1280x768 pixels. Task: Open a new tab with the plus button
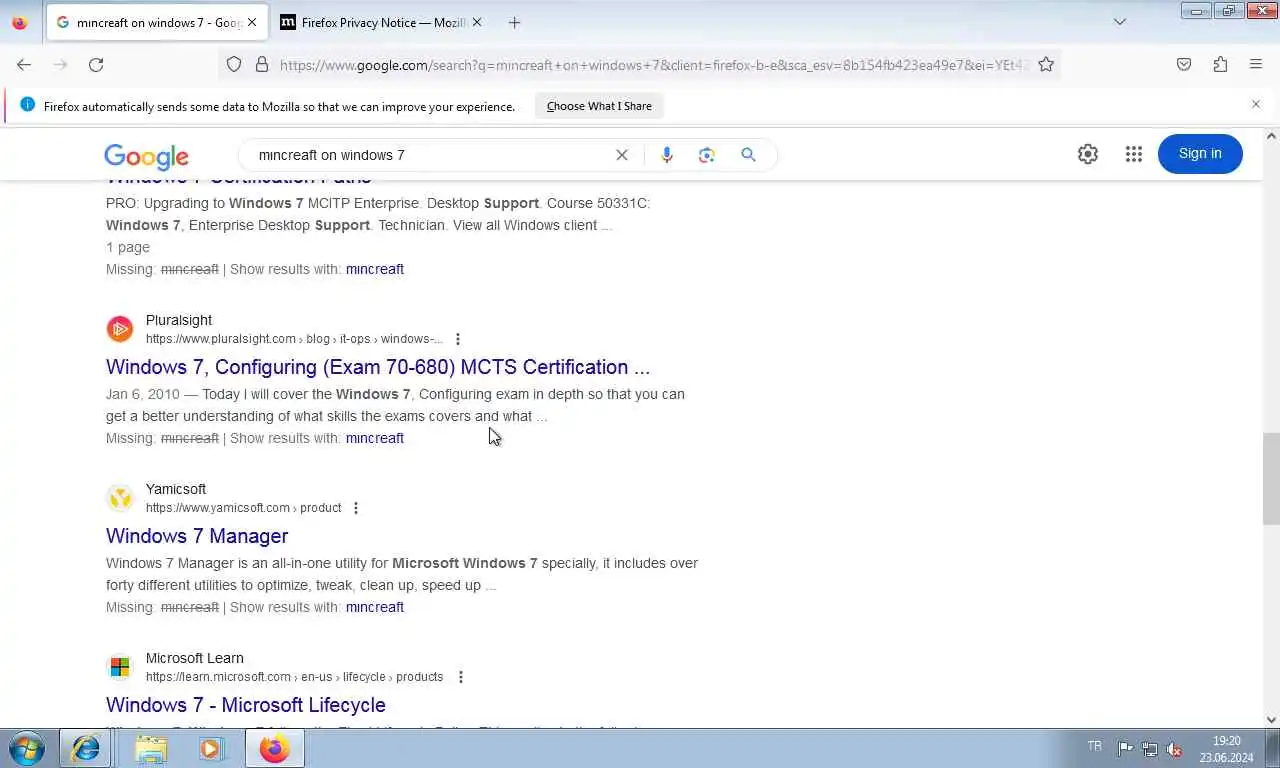pos(514,22)
